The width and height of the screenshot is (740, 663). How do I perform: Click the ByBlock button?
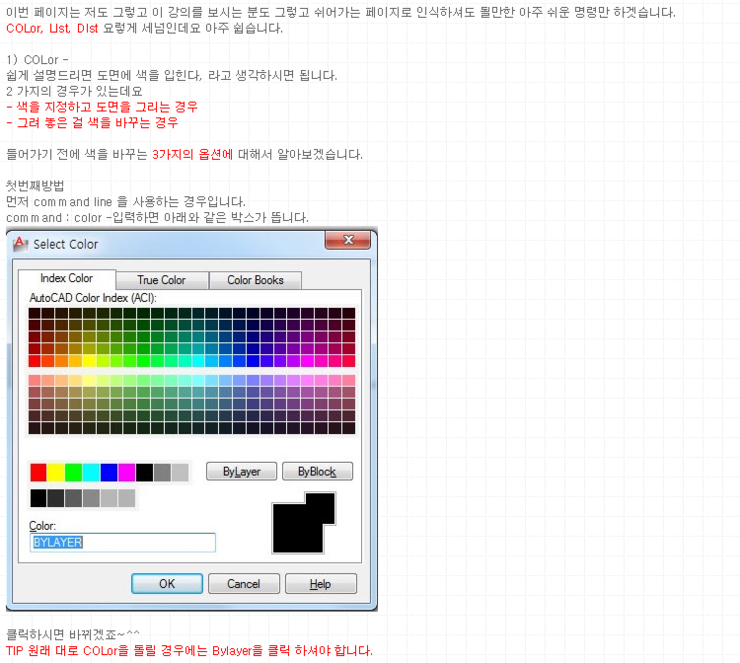tap(317, 471)
